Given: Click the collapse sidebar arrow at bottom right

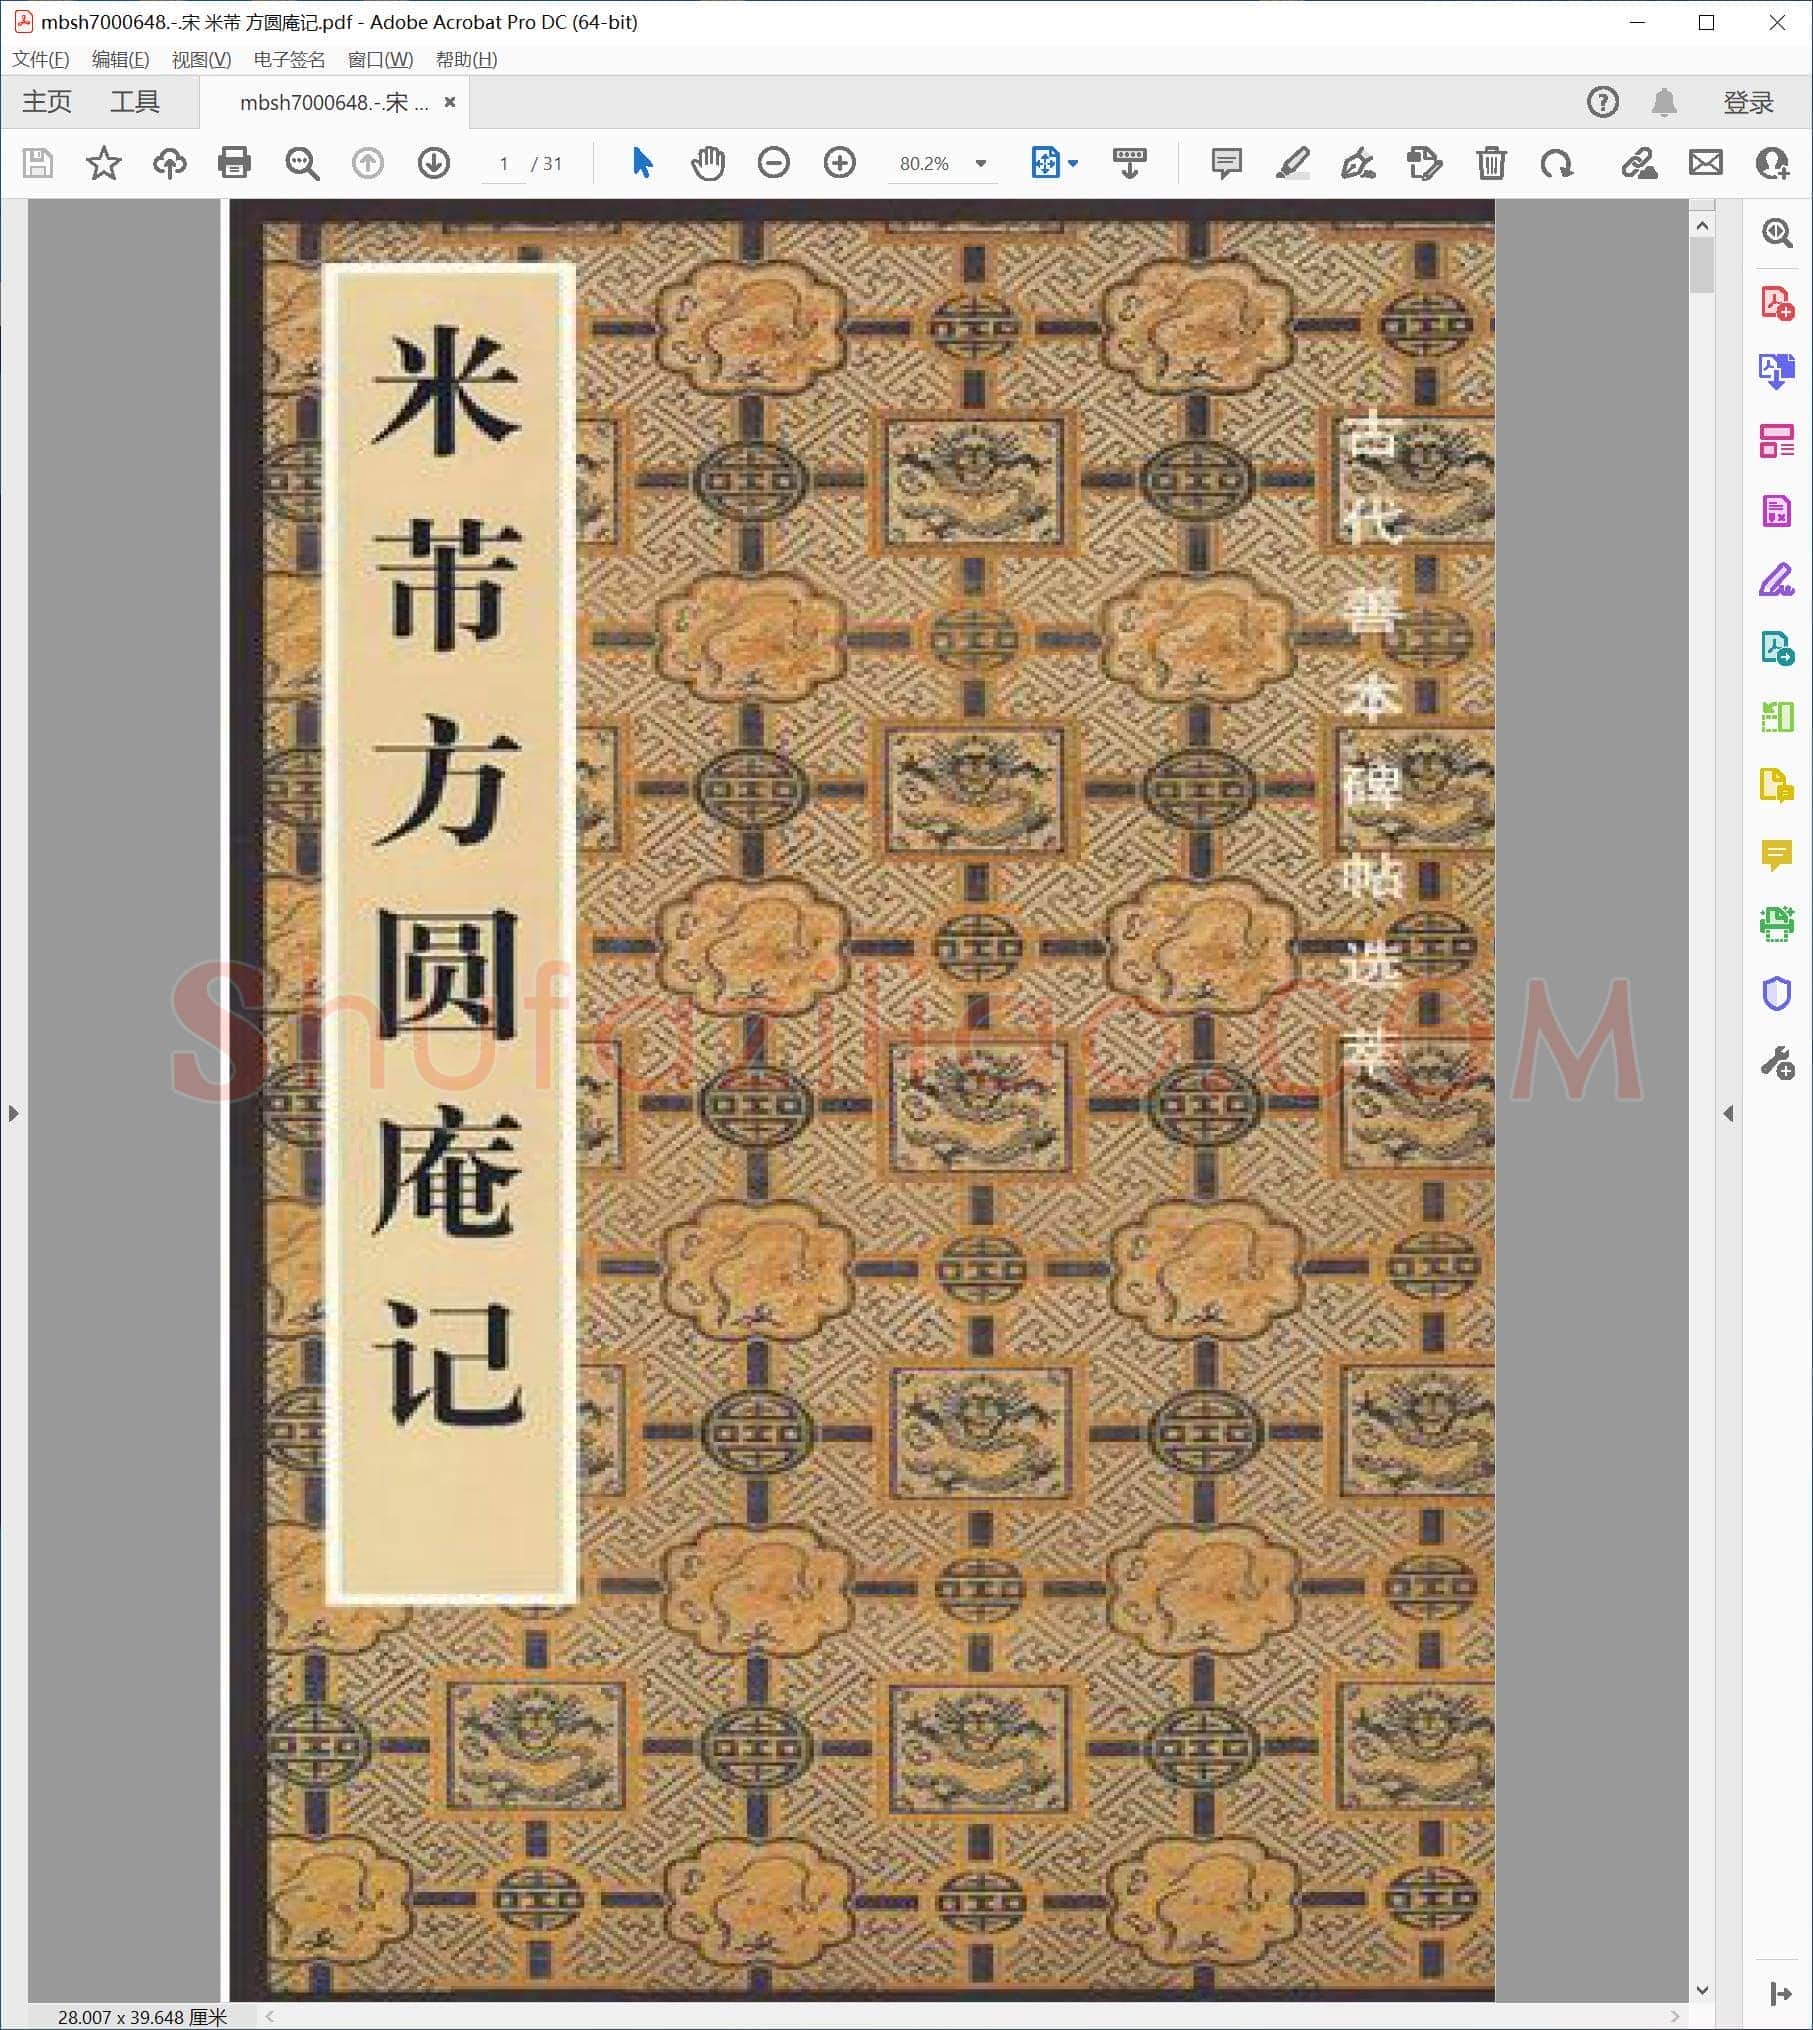Looking at the screenshot, I should click(1780, 1994).
